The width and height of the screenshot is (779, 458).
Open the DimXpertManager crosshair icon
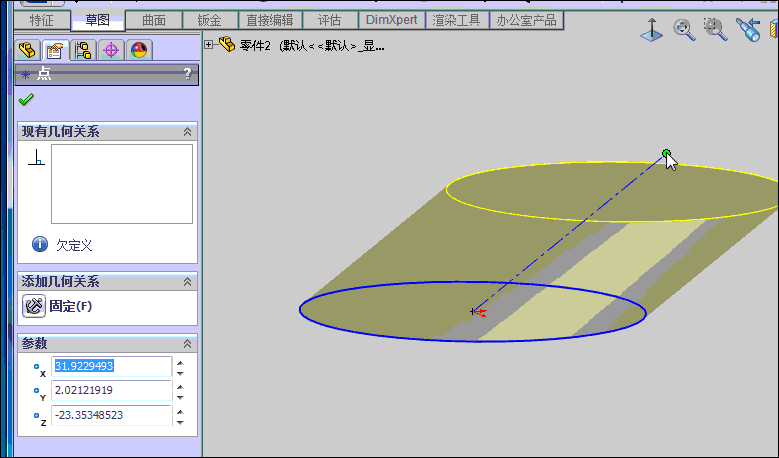111,50
